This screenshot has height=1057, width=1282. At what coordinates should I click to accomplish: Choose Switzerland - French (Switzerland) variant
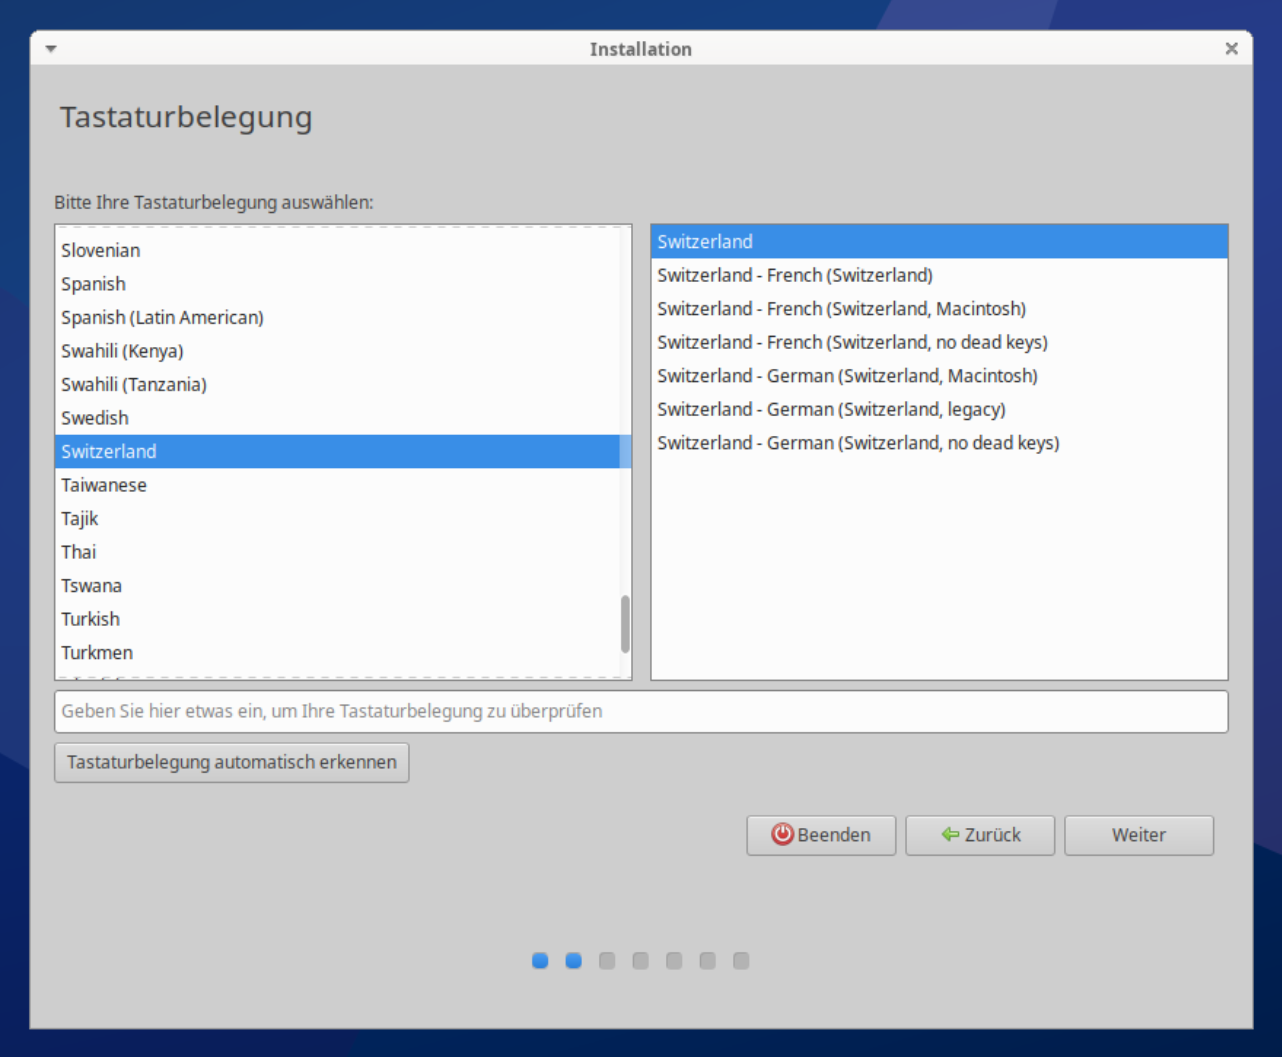point(795,275)
